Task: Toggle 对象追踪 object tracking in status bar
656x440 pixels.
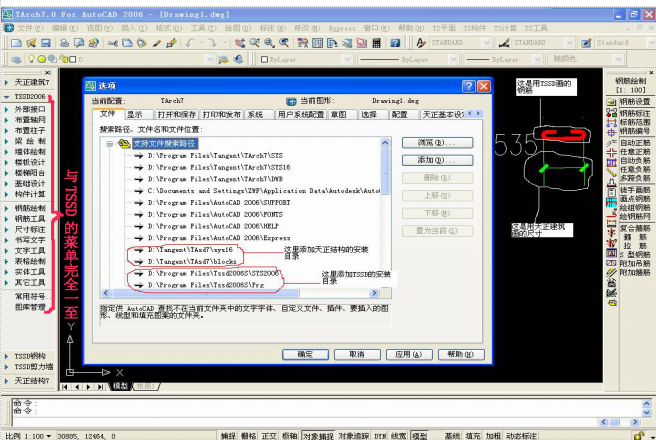Action: tap(354, 436)
